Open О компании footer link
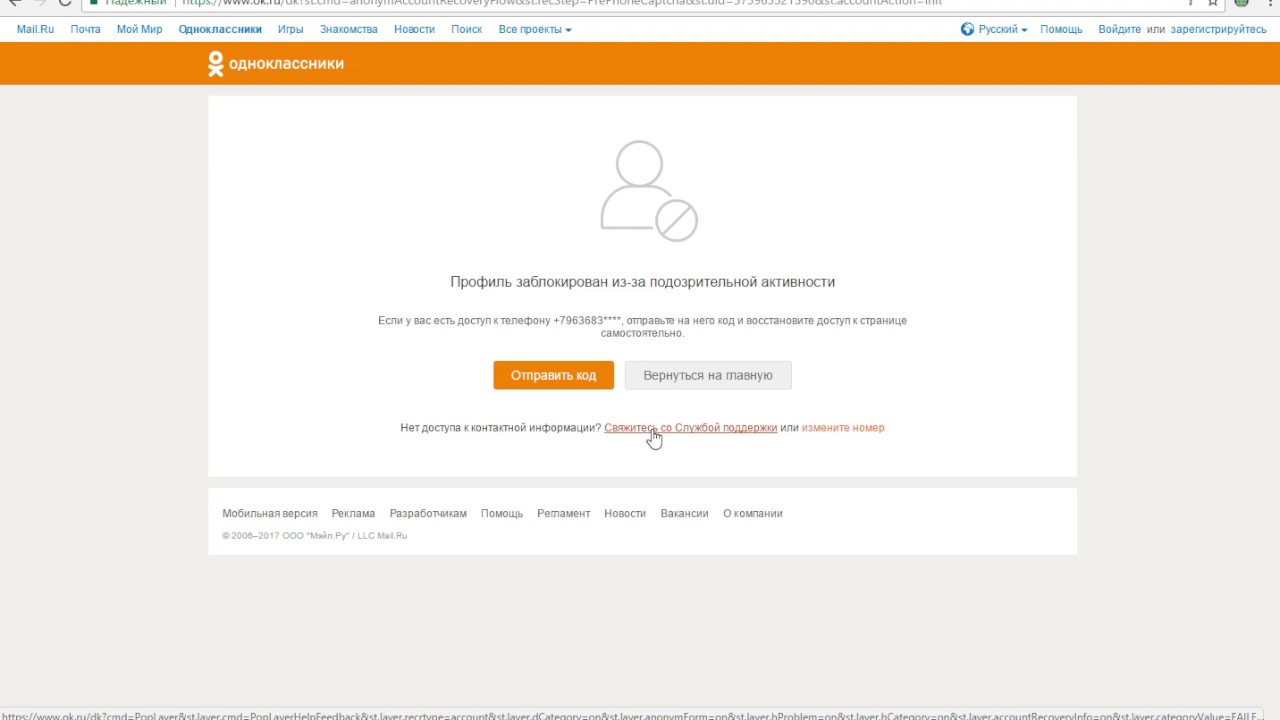This screenshot has height=720, width=1280. click(753, 513)
